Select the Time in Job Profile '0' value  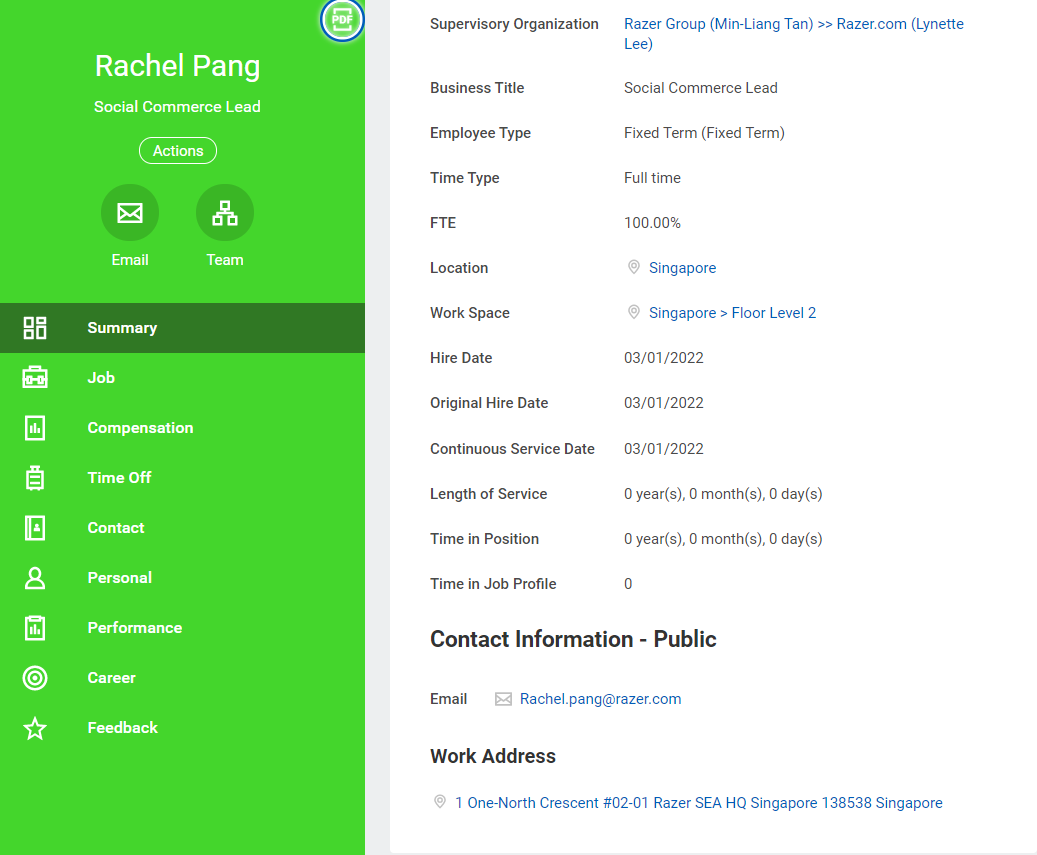click(628, 584)
